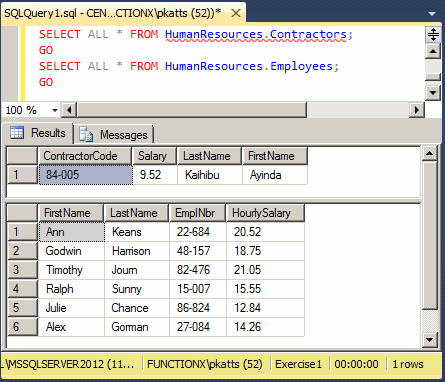The height and width of the screenshot is (382, 445).
Task: Click the contractors LastName column header
Action: (x=209, y=156)
